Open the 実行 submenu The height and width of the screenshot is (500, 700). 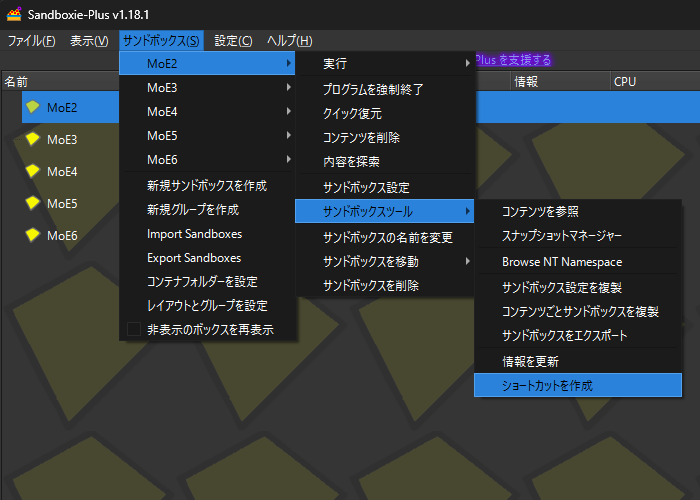pos(384,63)
